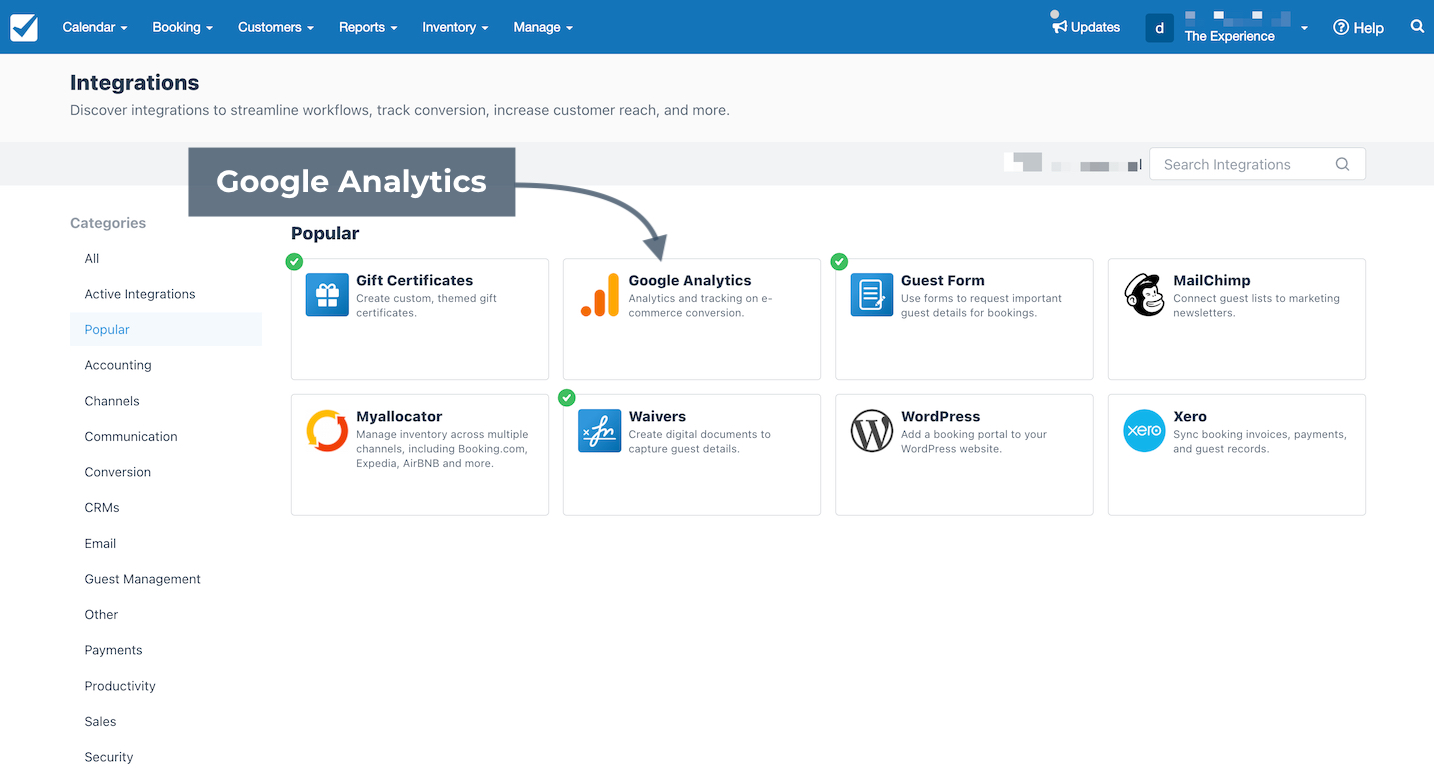Screen dimensions: 1434x783
Task: Open the Booking dropdown menu
Action: tap(183, 27)
